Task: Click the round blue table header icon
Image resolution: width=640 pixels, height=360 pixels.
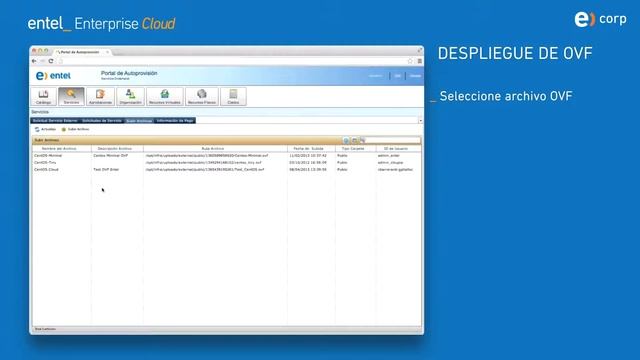Action: (346, 140)
